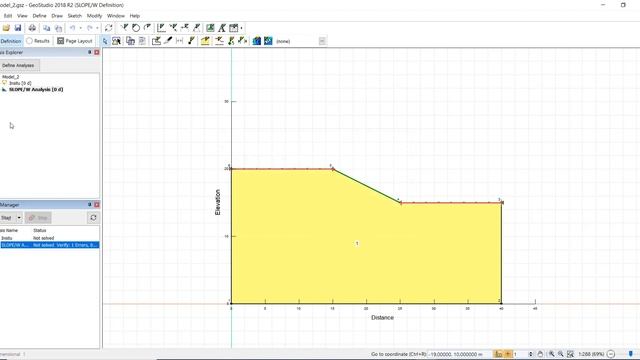
Task: Open the Sketch Picture dropdown arrow
Action: click(x=242, y=28)
